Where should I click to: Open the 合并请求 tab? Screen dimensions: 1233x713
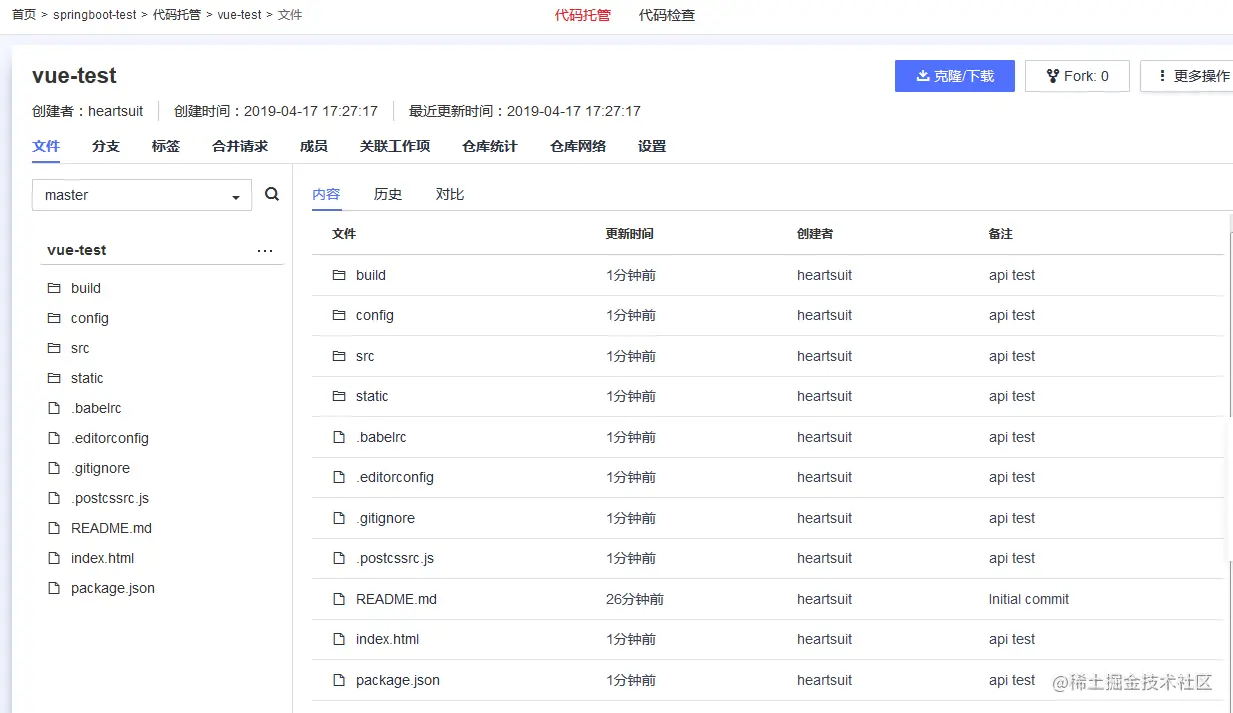[x=240, y=146]
